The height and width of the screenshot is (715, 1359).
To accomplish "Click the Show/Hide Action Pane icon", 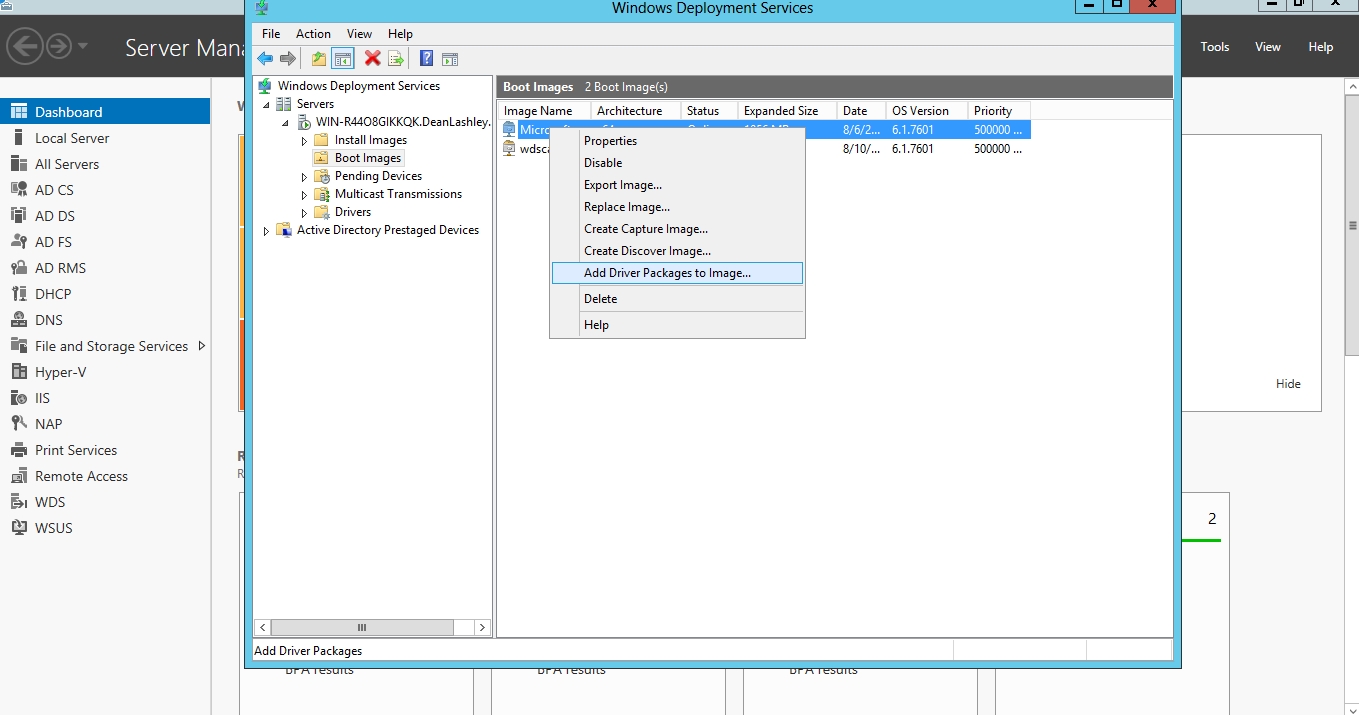I will tap(450, 59).
